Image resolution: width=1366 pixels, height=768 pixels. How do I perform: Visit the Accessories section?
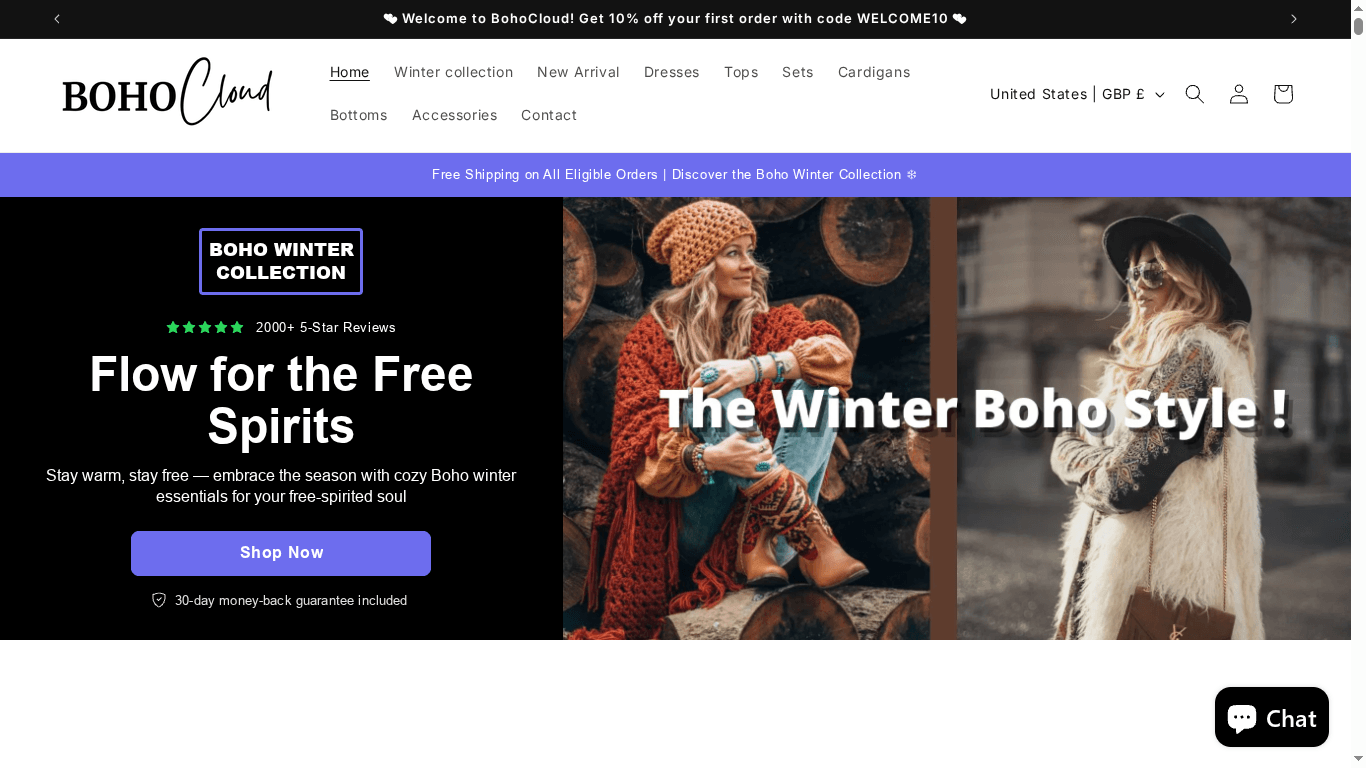click(454, 115)
